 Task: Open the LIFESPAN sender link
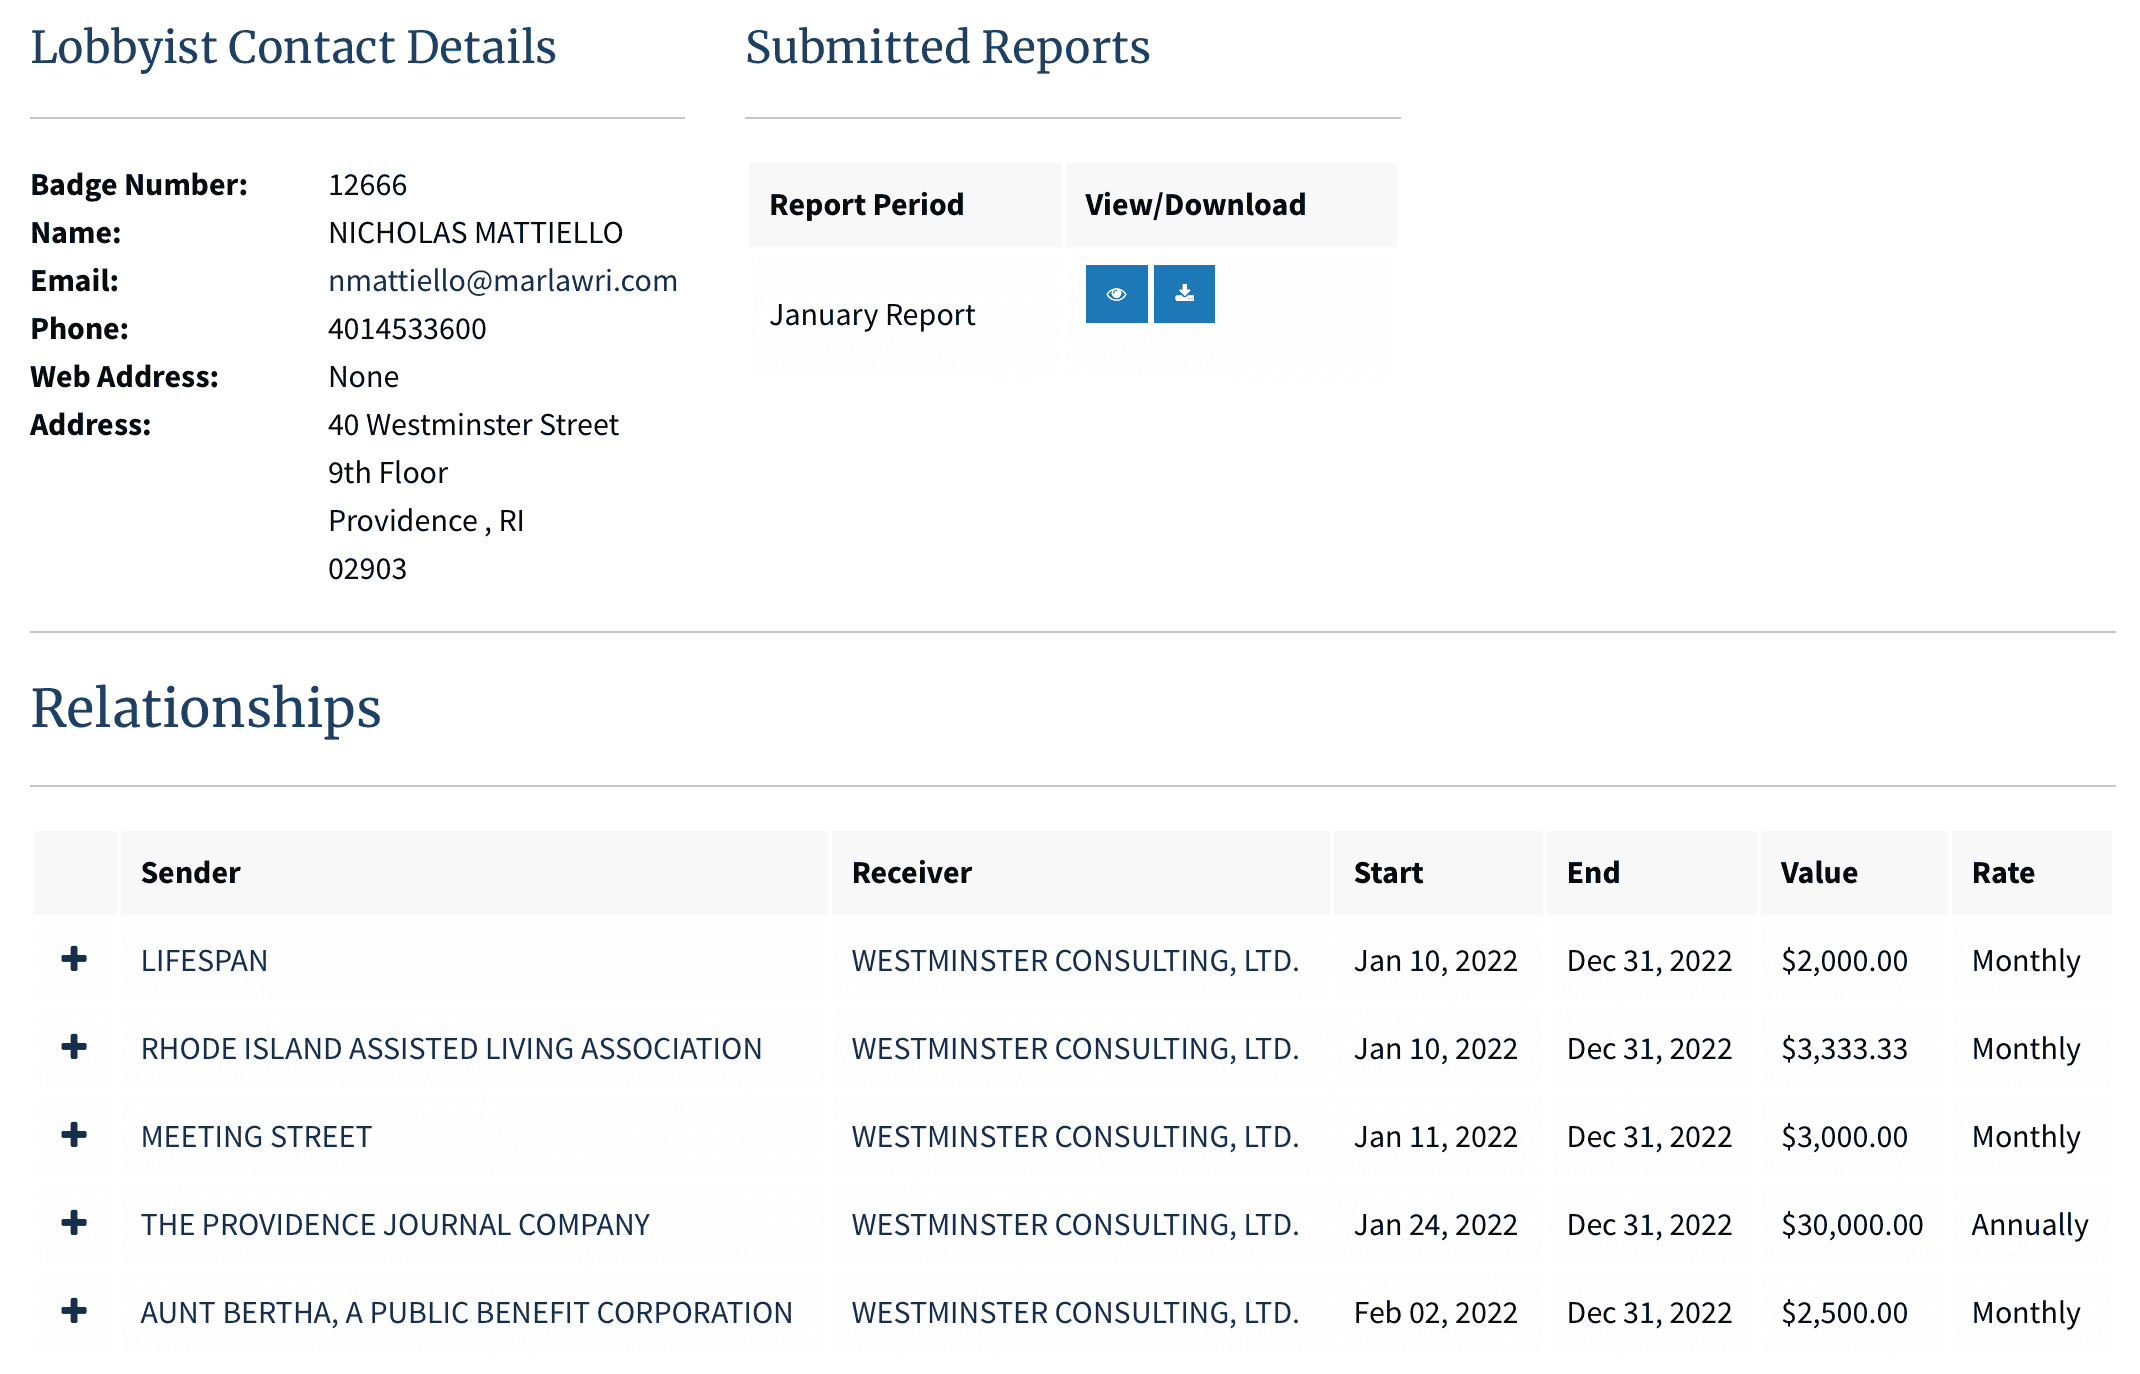(x=204, y=961)
